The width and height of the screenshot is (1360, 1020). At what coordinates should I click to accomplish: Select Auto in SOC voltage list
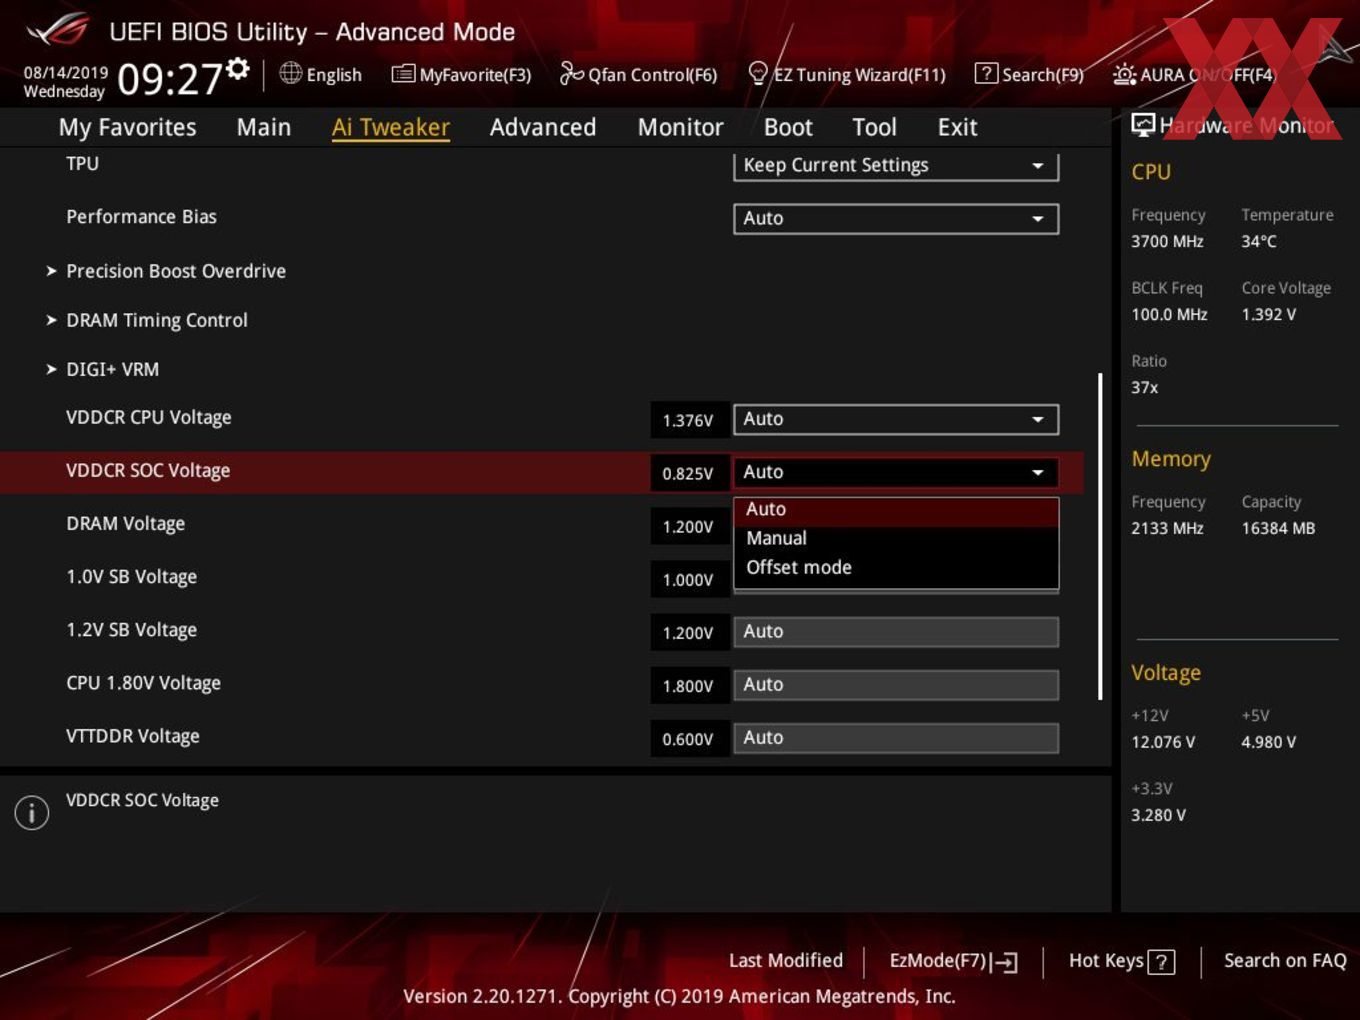pyautogui.click(x=896, y=510)
